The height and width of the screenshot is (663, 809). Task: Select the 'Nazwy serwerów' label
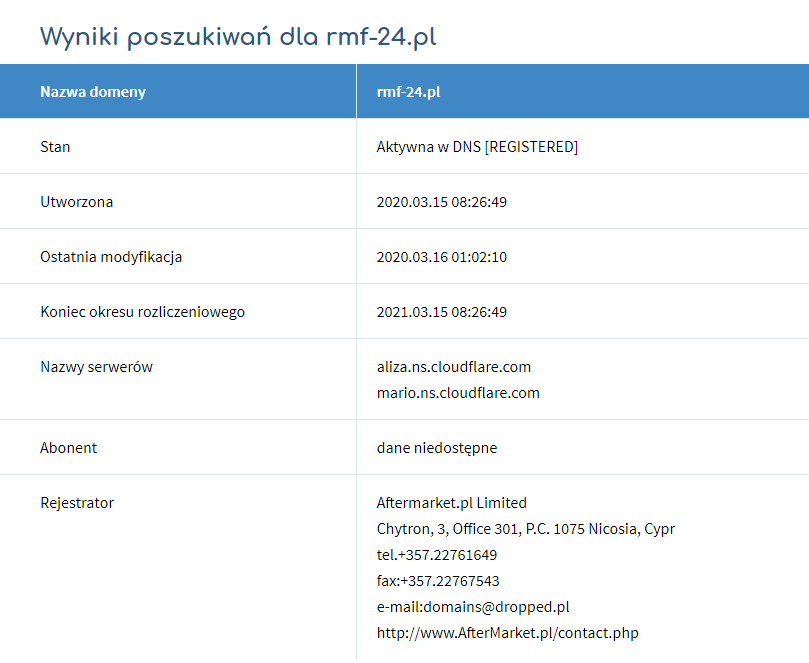click(x=96, y=367)
